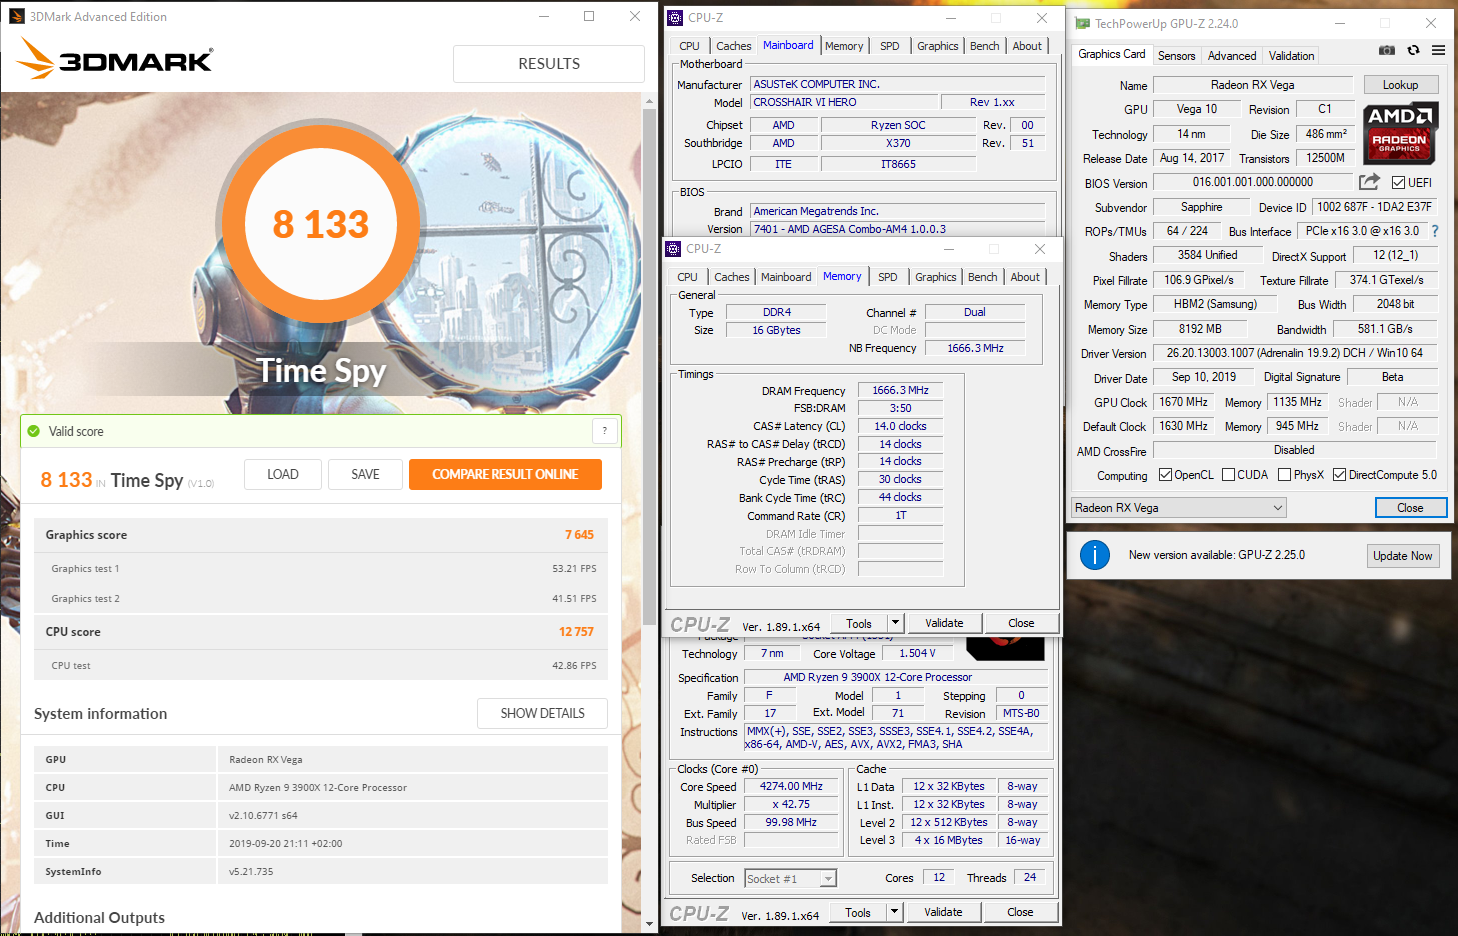Viewport: 1458px width, 936px height.
Task: Click Tools button in CPU-Z Memory window
Action: [x=859, y=623]
